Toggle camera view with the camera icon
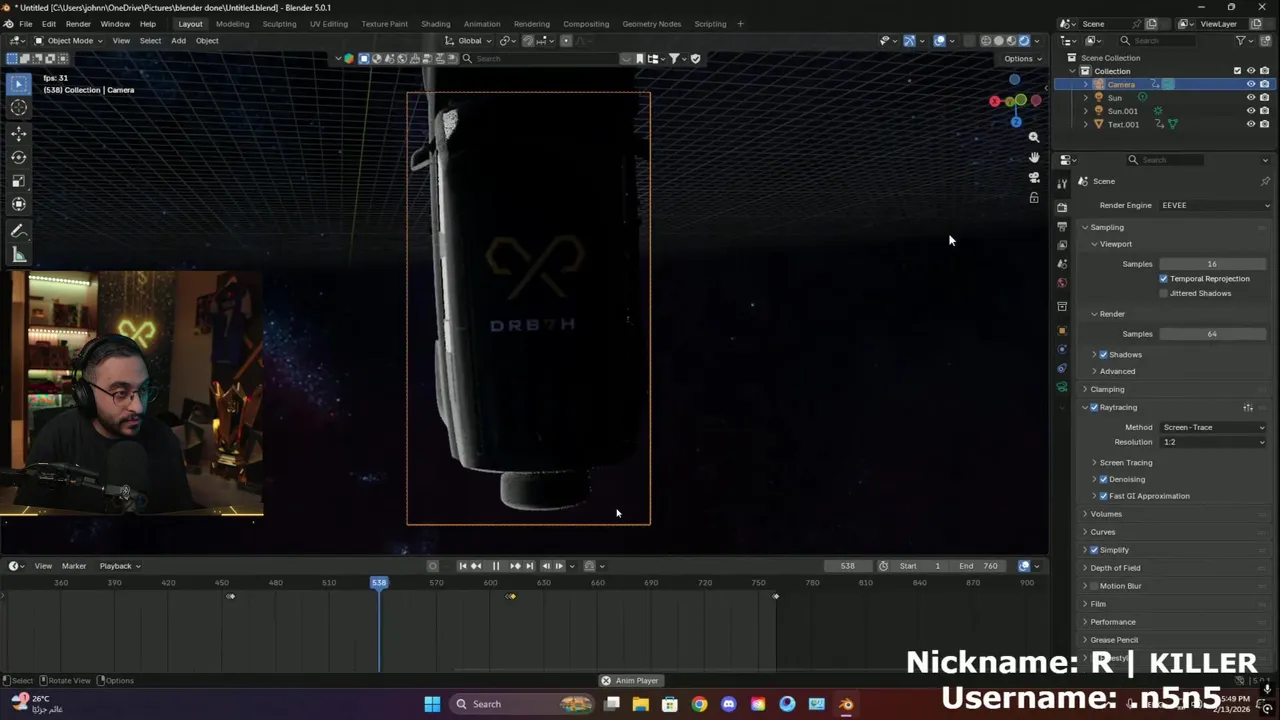1280x720 pixels. tap(1034, 177)
